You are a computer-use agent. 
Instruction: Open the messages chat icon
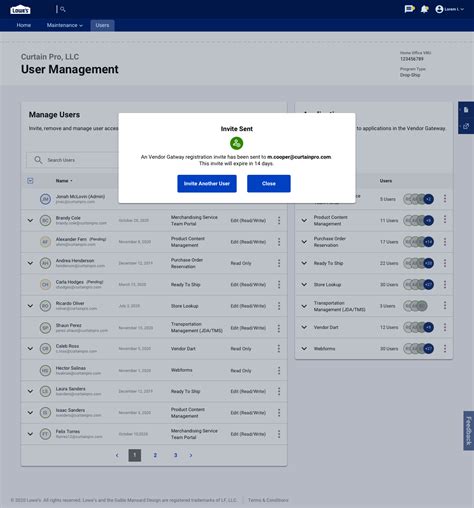click(409, 9)
